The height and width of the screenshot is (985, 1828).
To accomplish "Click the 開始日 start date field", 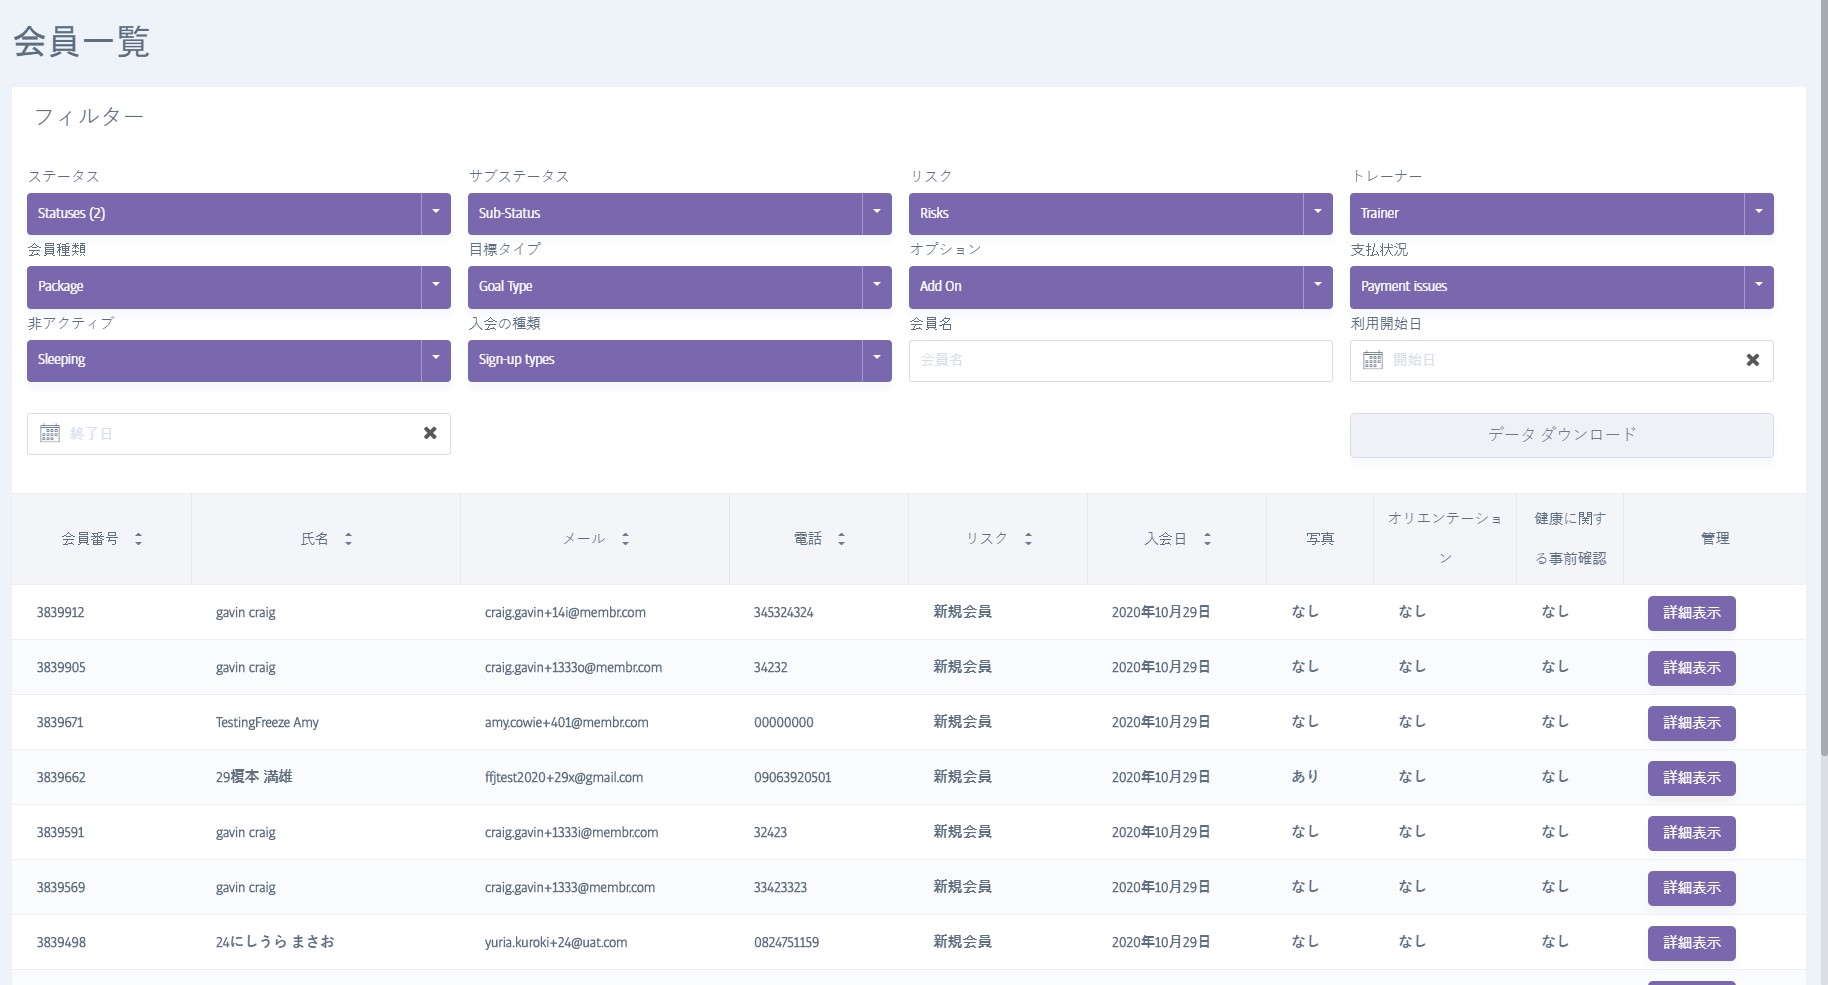I will [x=1561, y=360].
